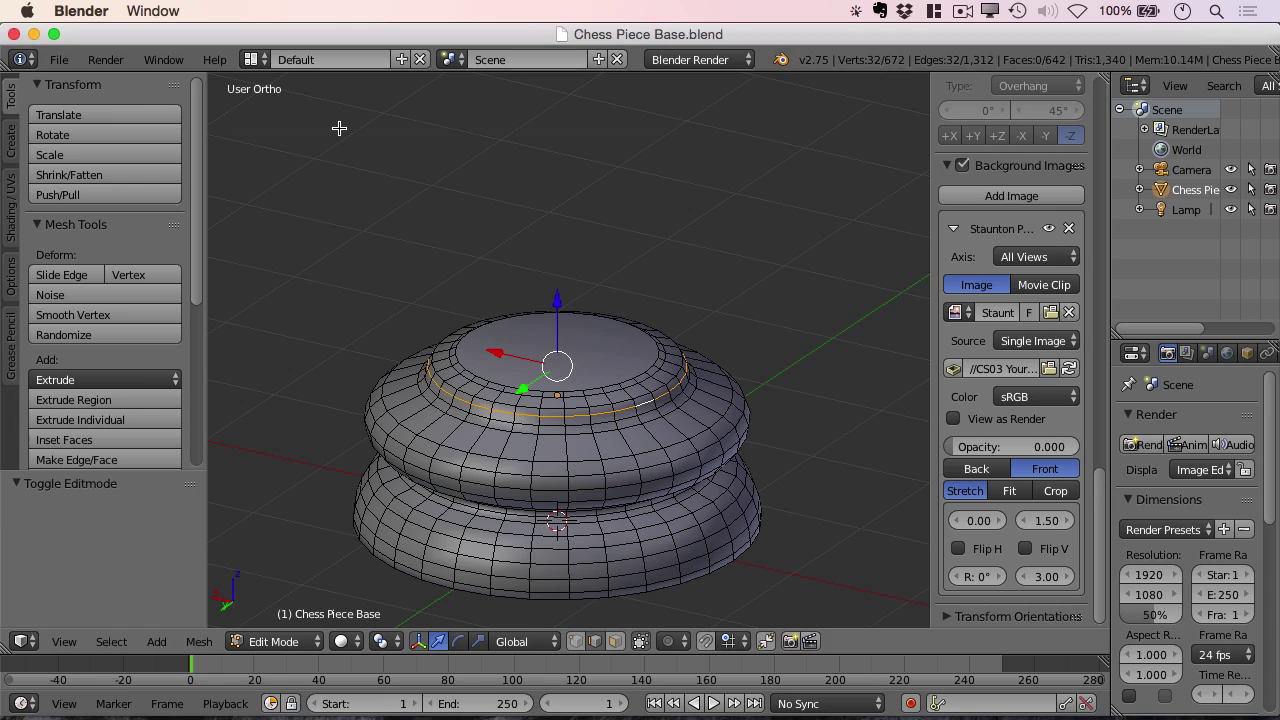Hide Camera in viewport via eye icon
This screenshot has height=720, width=1280.
pos(1231,170)
